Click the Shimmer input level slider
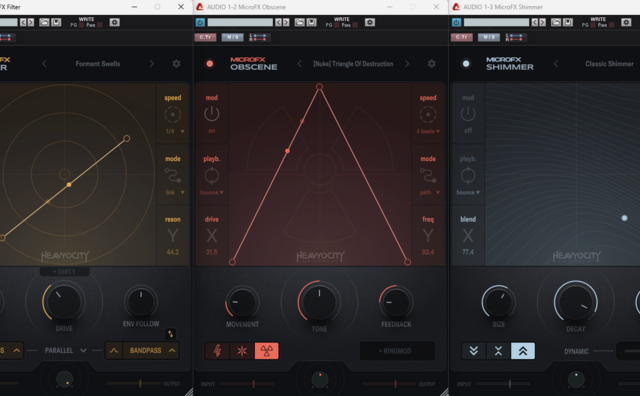Image resolution: width=640 pixels, height=396 pixels. pyautogui.click(x=503, y=384)
